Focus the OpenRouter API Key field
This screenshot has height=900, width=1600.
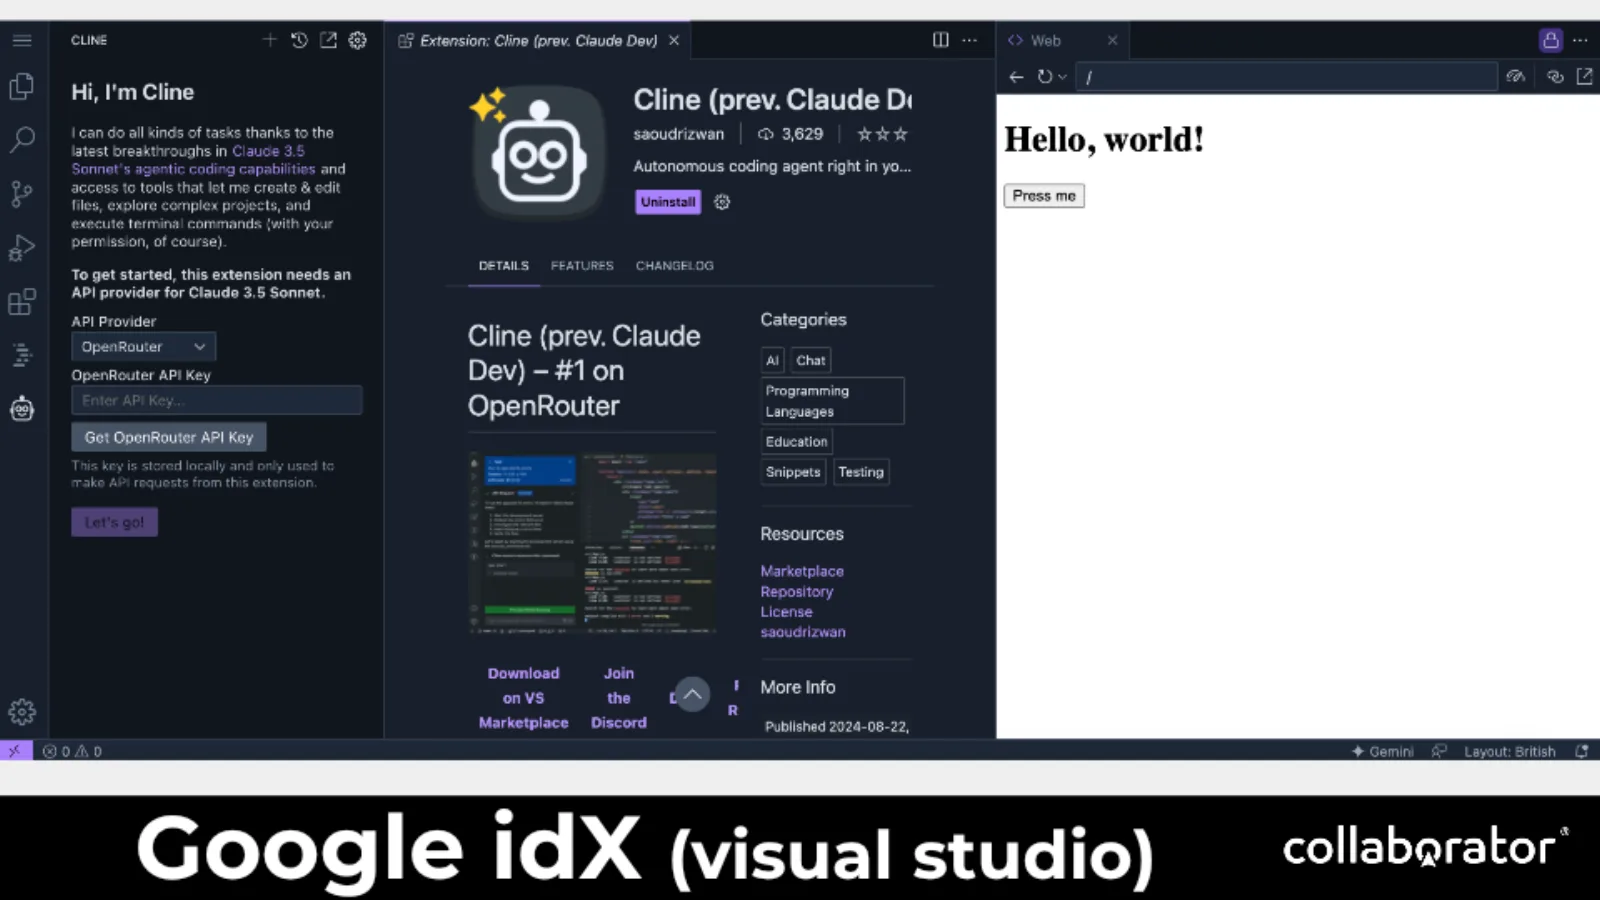(x=217, y=400)
